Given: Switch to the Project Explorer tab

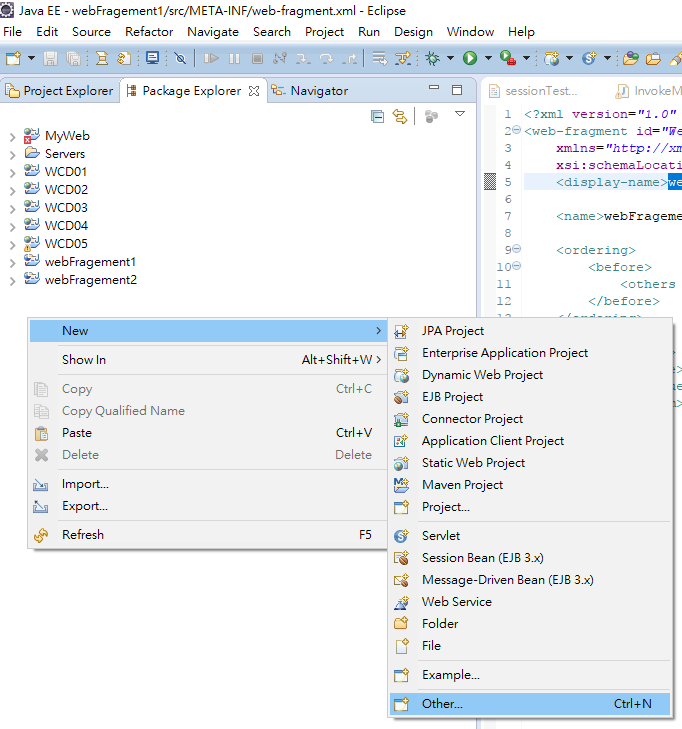Looking at the screenshot, I should (x=59, y=91).
